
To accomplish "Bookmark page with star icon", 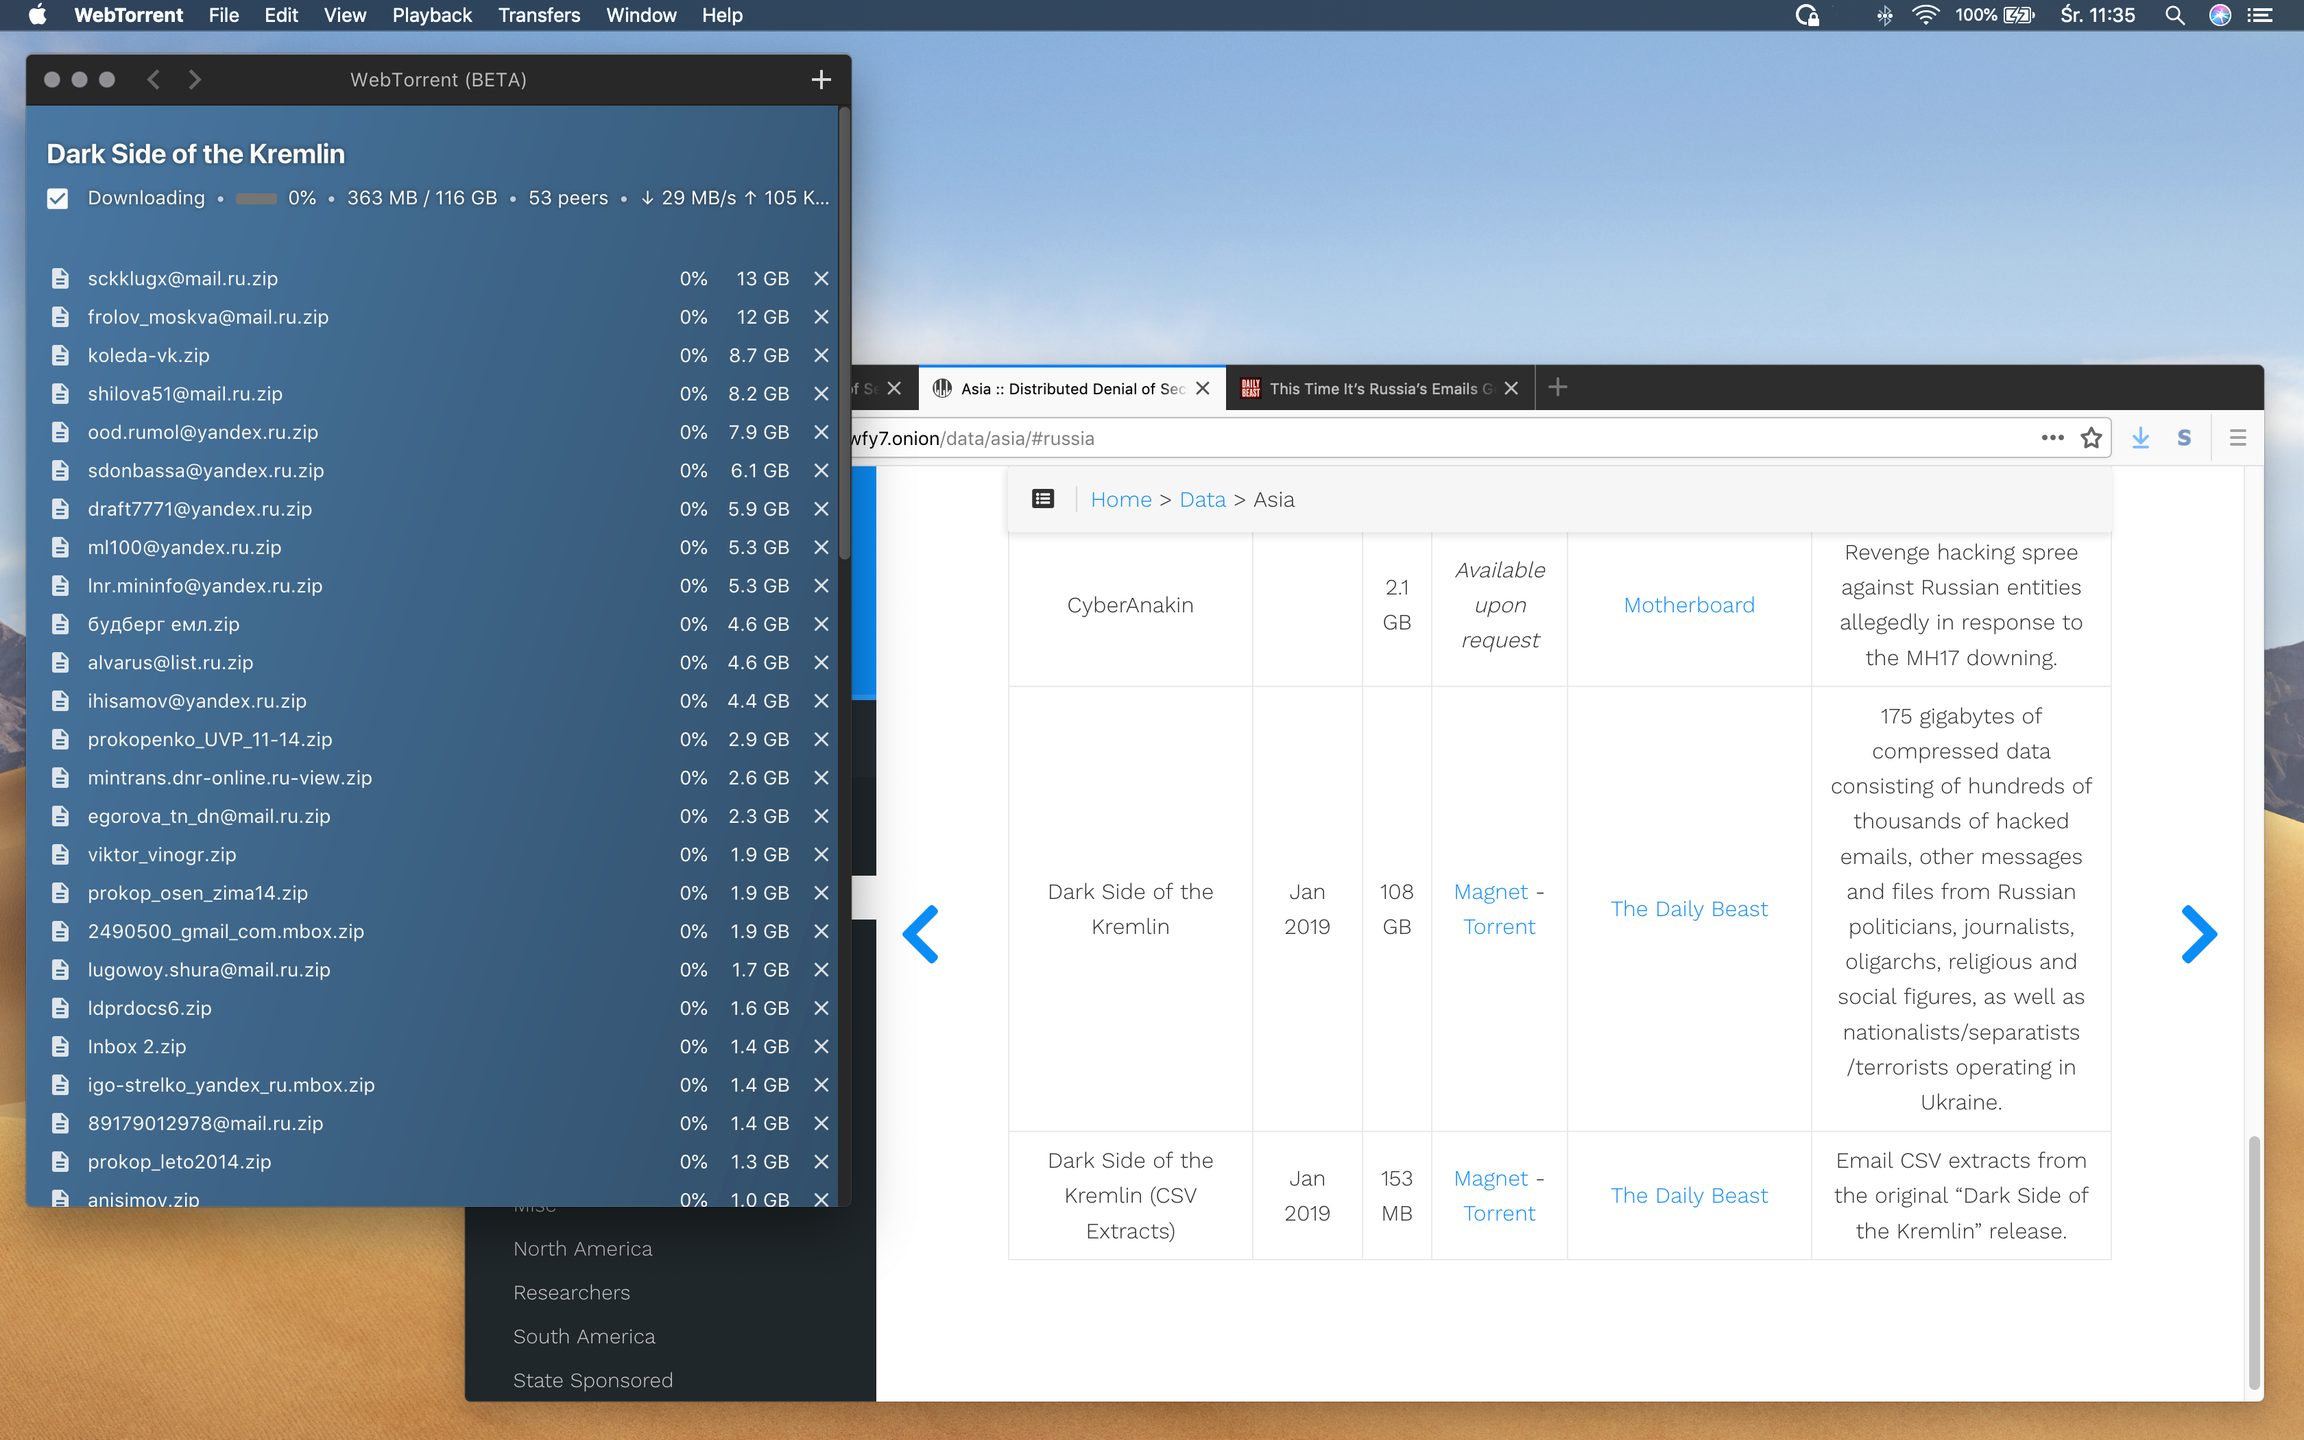I will coord(2090,438).
